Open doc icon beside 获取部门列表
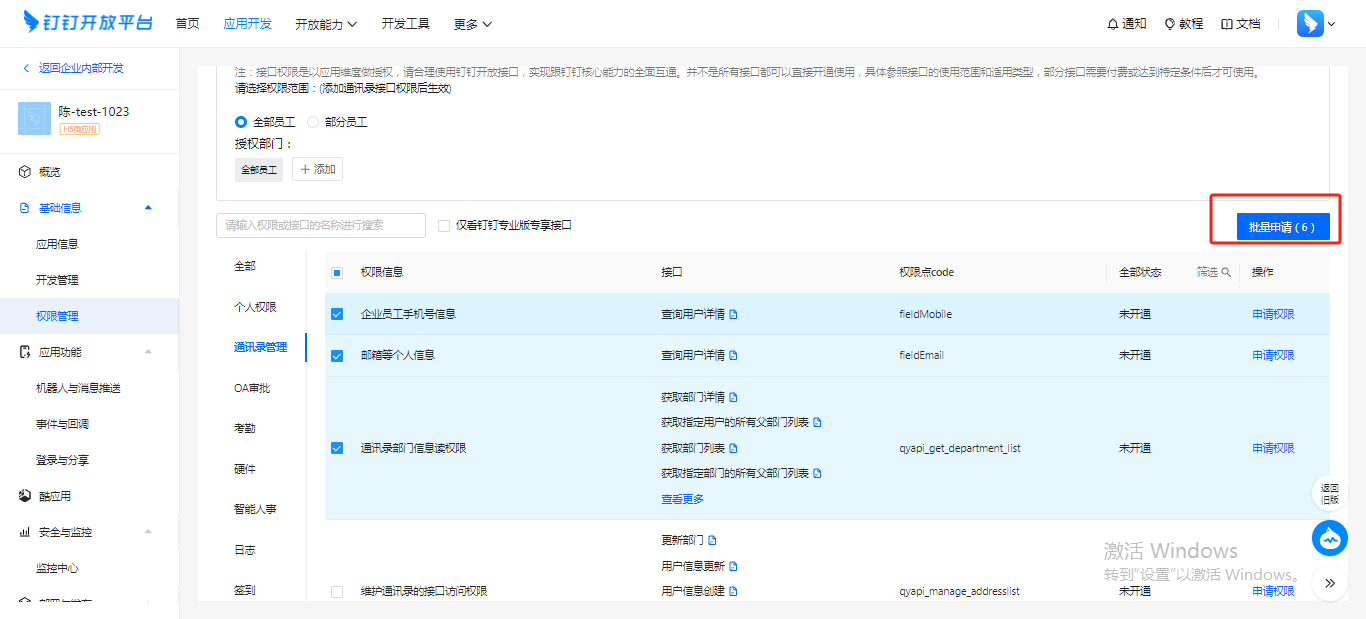 (x=733, y=448)
